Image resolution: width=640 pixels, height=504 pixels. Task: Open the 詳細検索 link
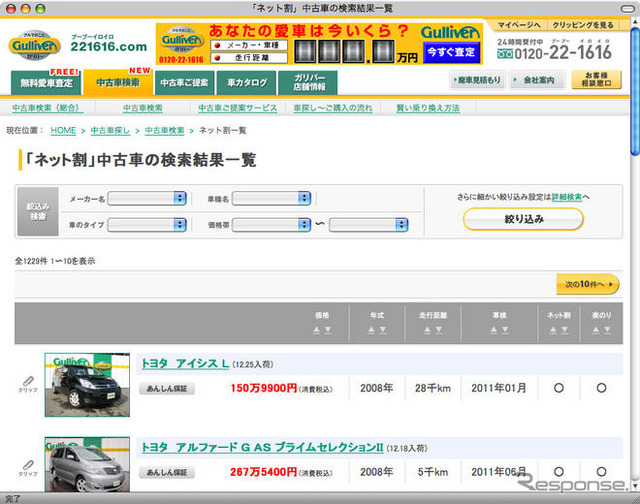click(x=567, y=197)
